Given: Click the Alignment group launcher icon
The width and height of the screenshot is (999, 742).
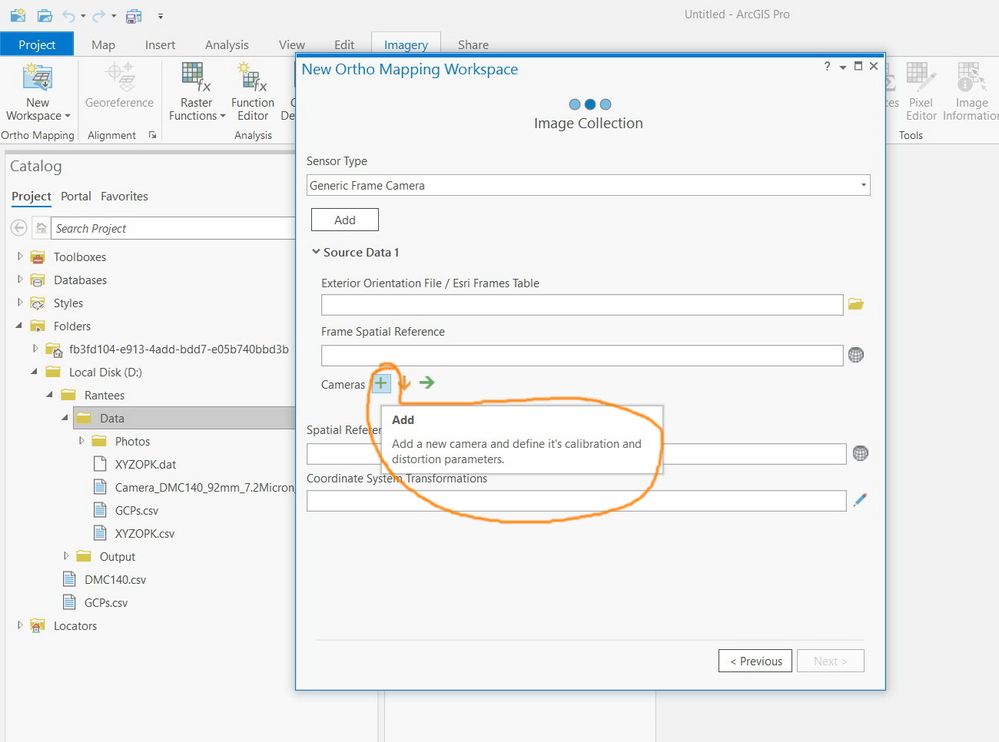Looking at the screenshot, I should pyautogui.click(x=152, y=135).
